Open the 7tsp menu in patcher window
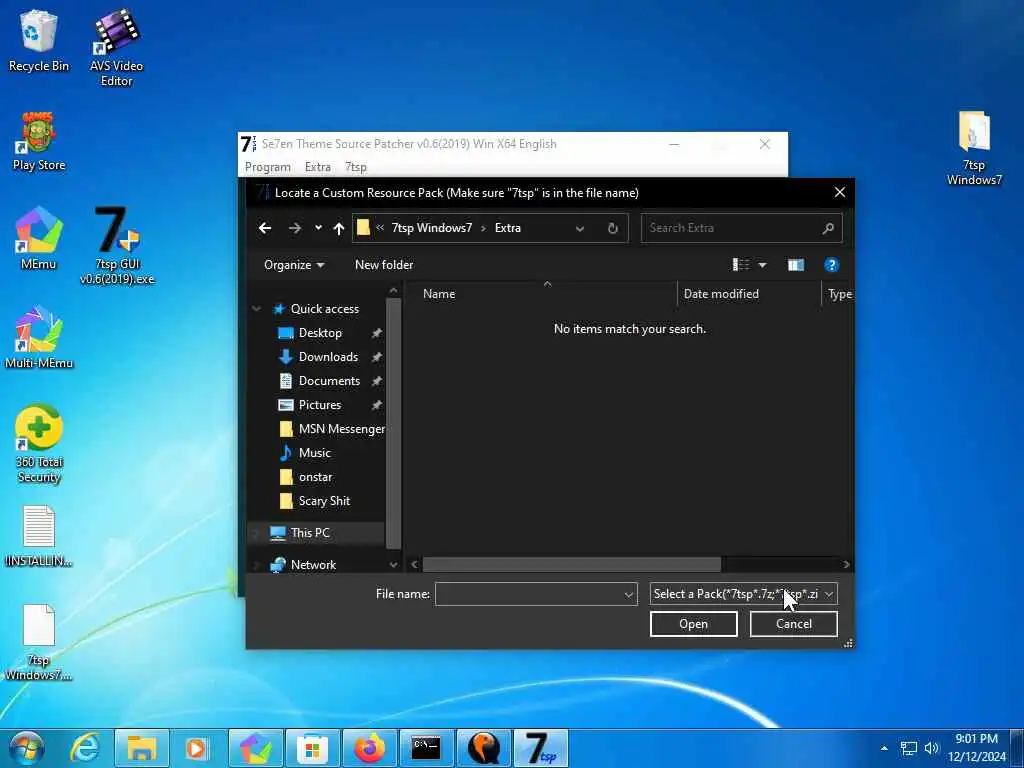 click(x=356, y=167)
